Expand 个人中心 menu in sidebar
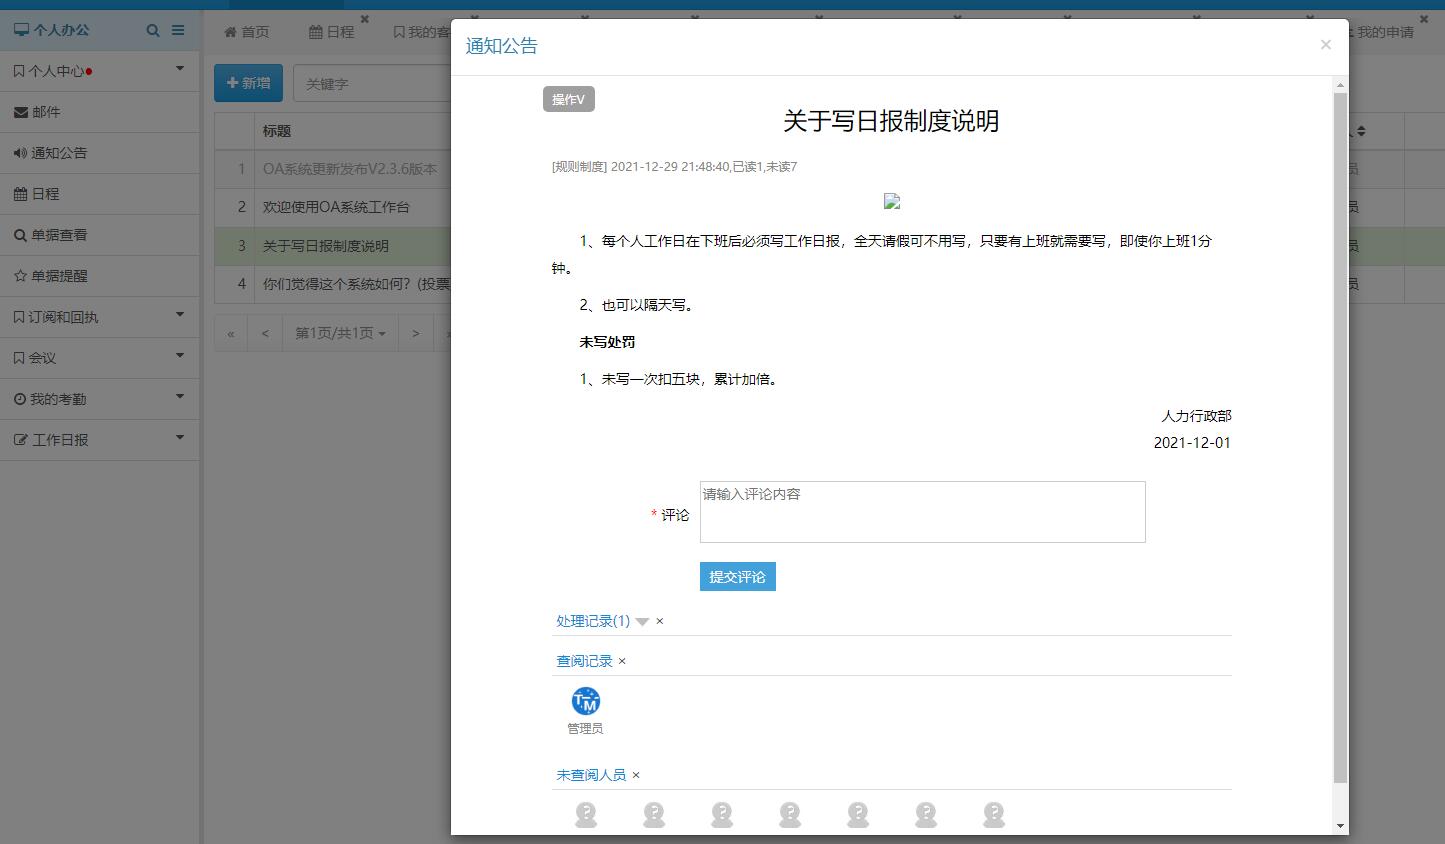The width and height of the screenshot is (1445, 844). coord(100,71)
